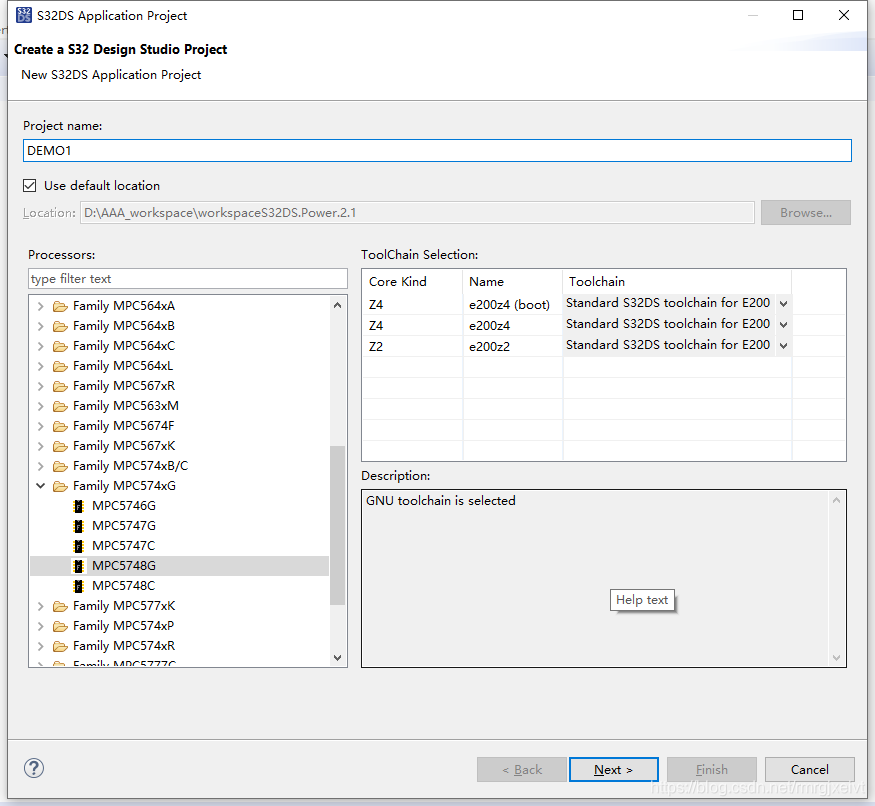This screenshot has height=806, width=875.
Task: Click the Family MPC574xG folder icon
Action: (60, 487)
